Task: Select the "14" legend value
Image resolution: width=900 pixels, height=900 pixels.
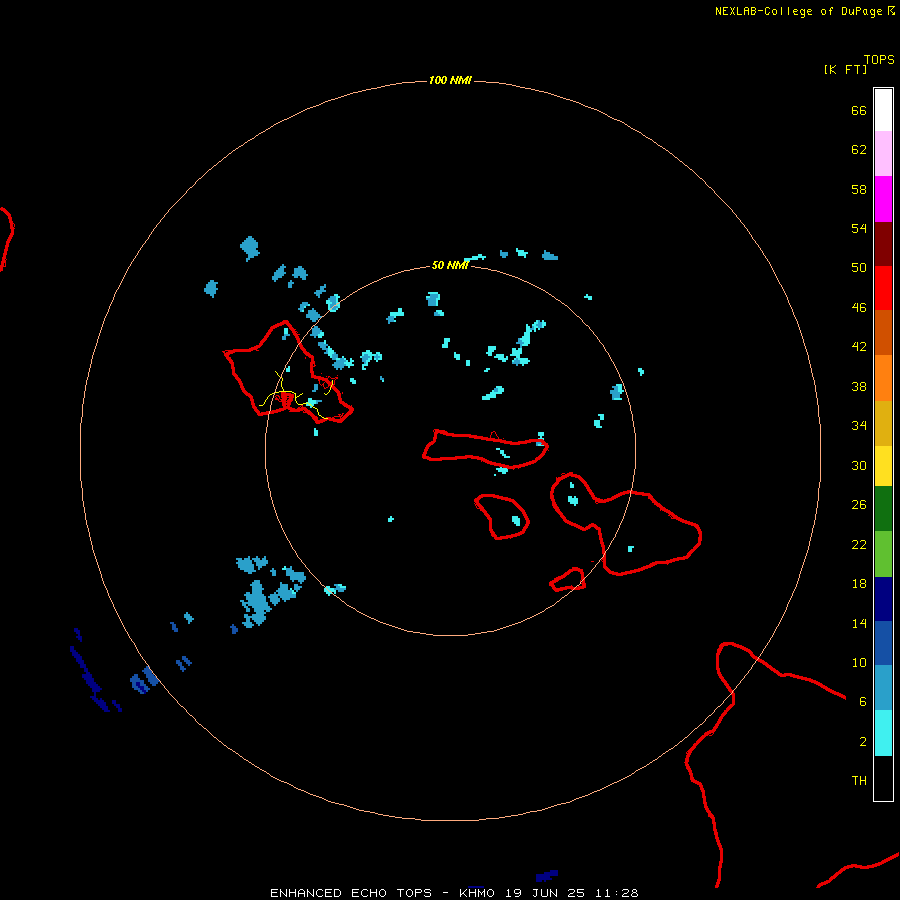Action: tap(859, 623)
